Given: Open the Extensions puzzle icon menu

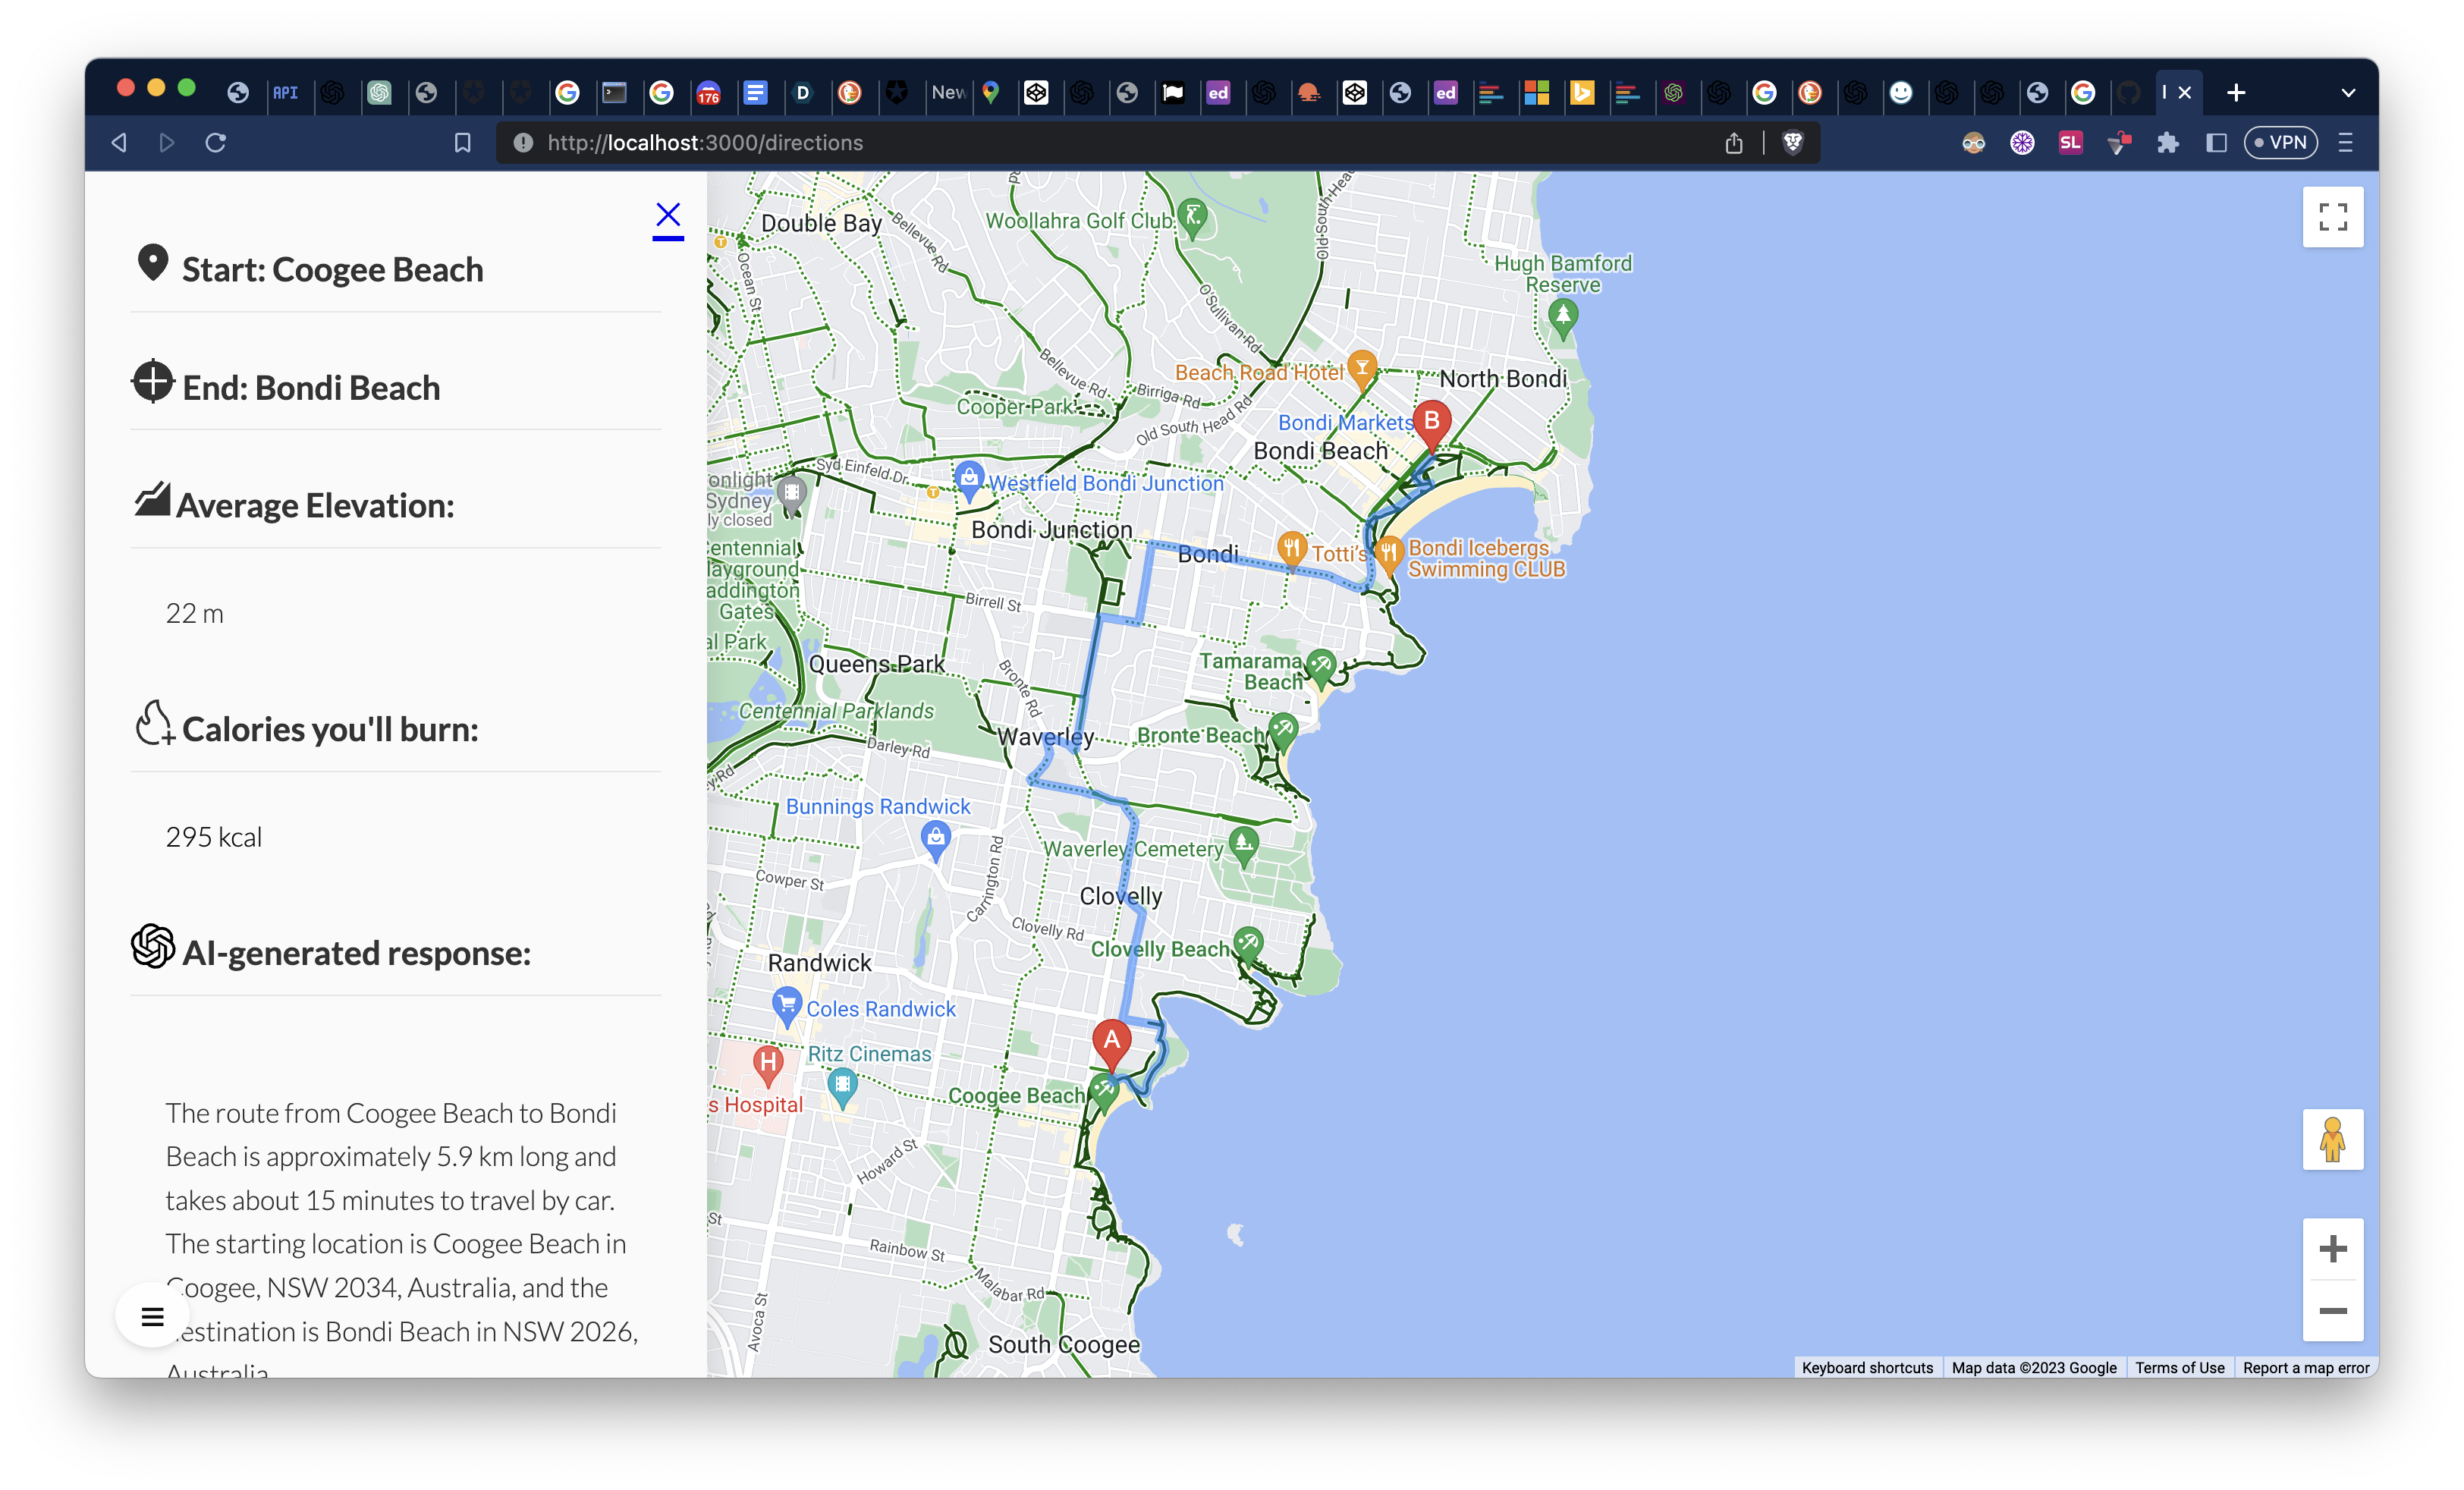Looking at the screenshot, I should (x=2167, y=143).
